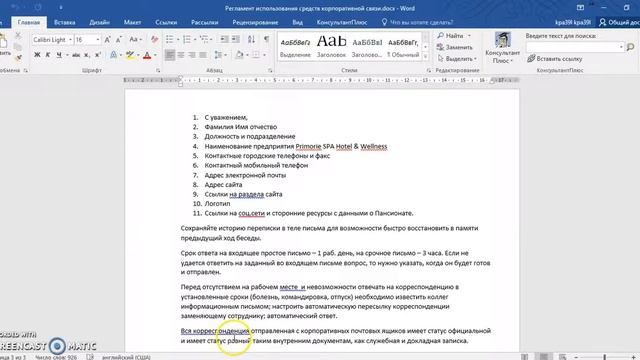Toggle italic (К) formatting

(x=48, y=55)
